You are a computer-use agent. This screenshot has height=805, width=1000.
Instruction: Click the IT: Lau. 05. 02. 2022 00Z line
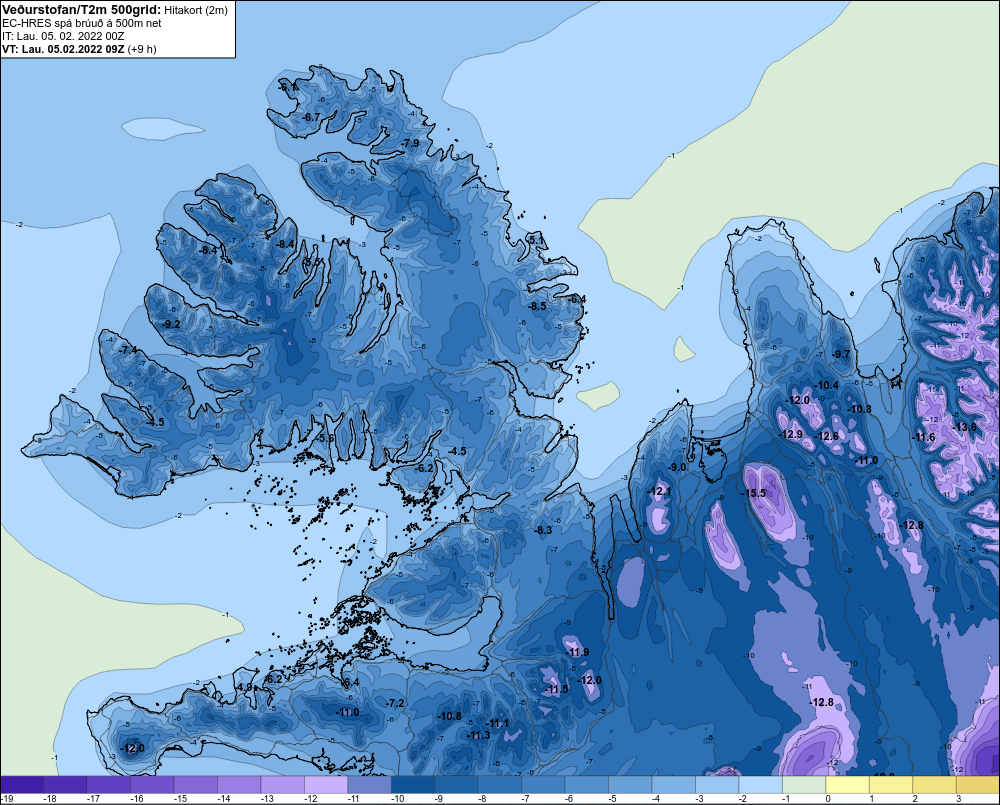click(63, 36)
